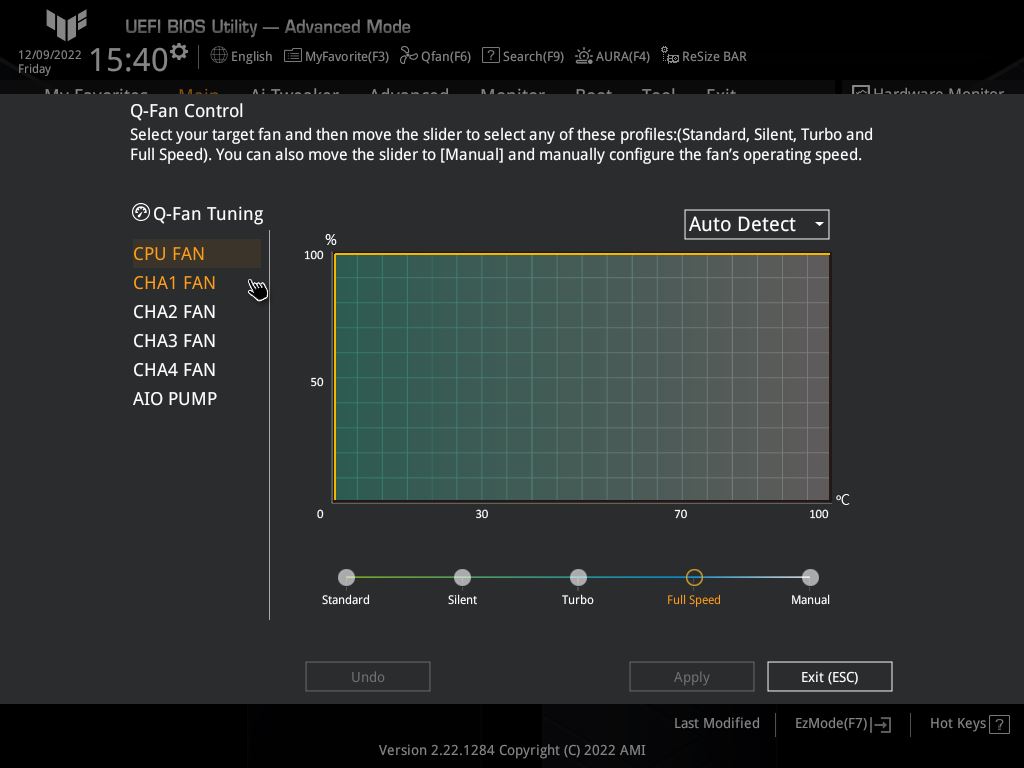Viewport: 1024px width, 768px height.
Task: Select CHA1 FAN in fan list
Action: coord(174,283)
